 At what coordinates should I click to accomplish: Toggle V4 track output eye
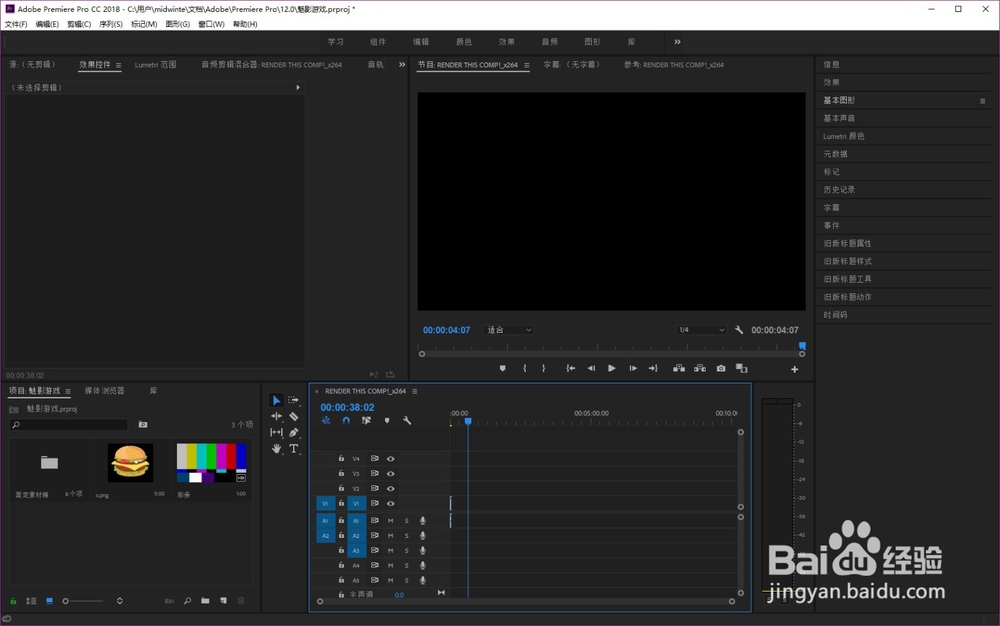[390, 458]
